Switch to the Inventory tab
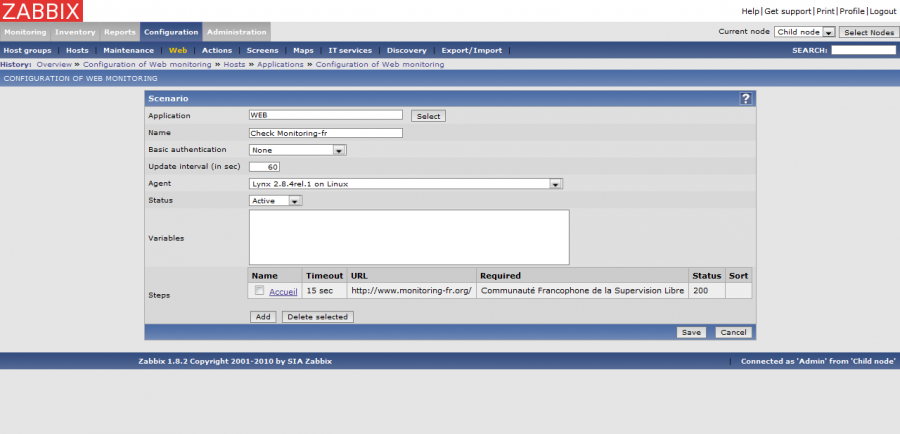900x434 pixels. (75, 32)
